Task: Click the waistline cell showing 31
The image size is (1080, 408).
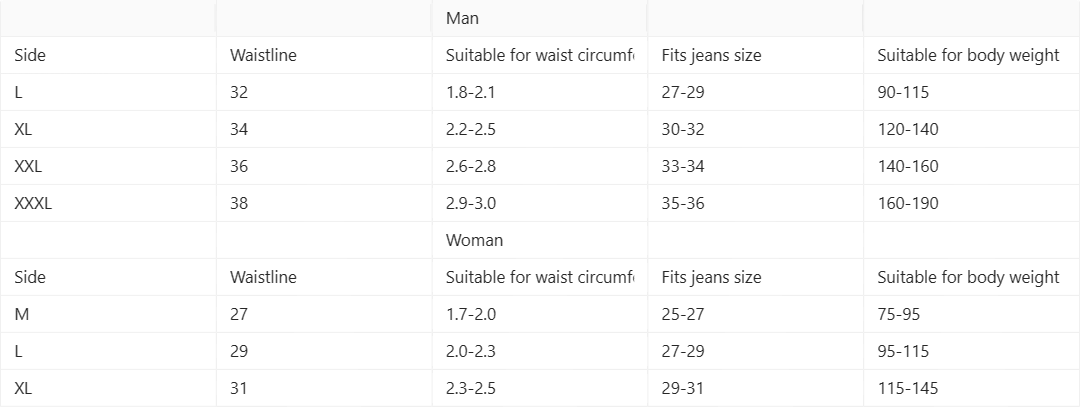Action: pos(239,388)
